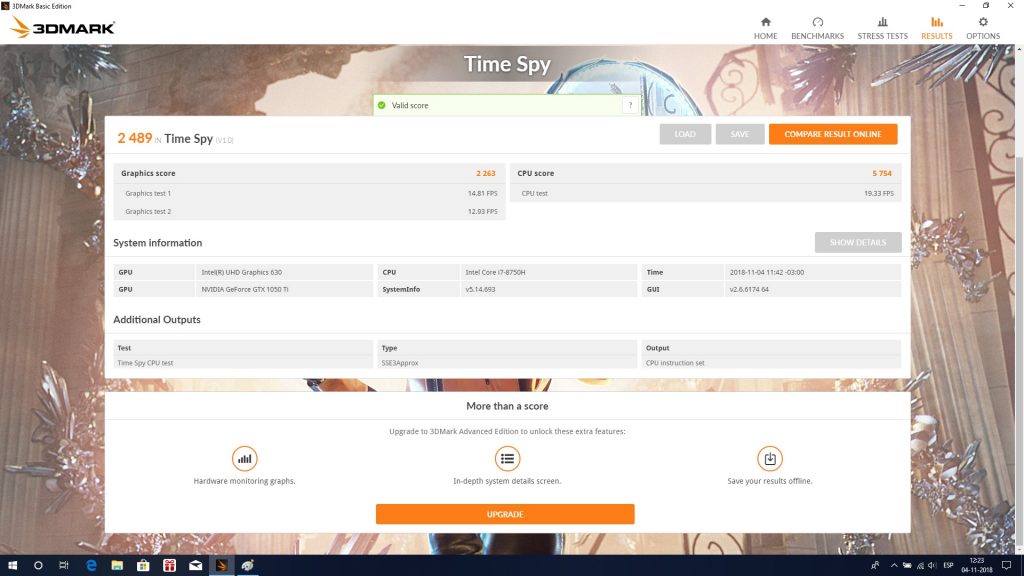
Task: Click the Upgrade button
Action: pyautogui.click(x=505, y=514)
